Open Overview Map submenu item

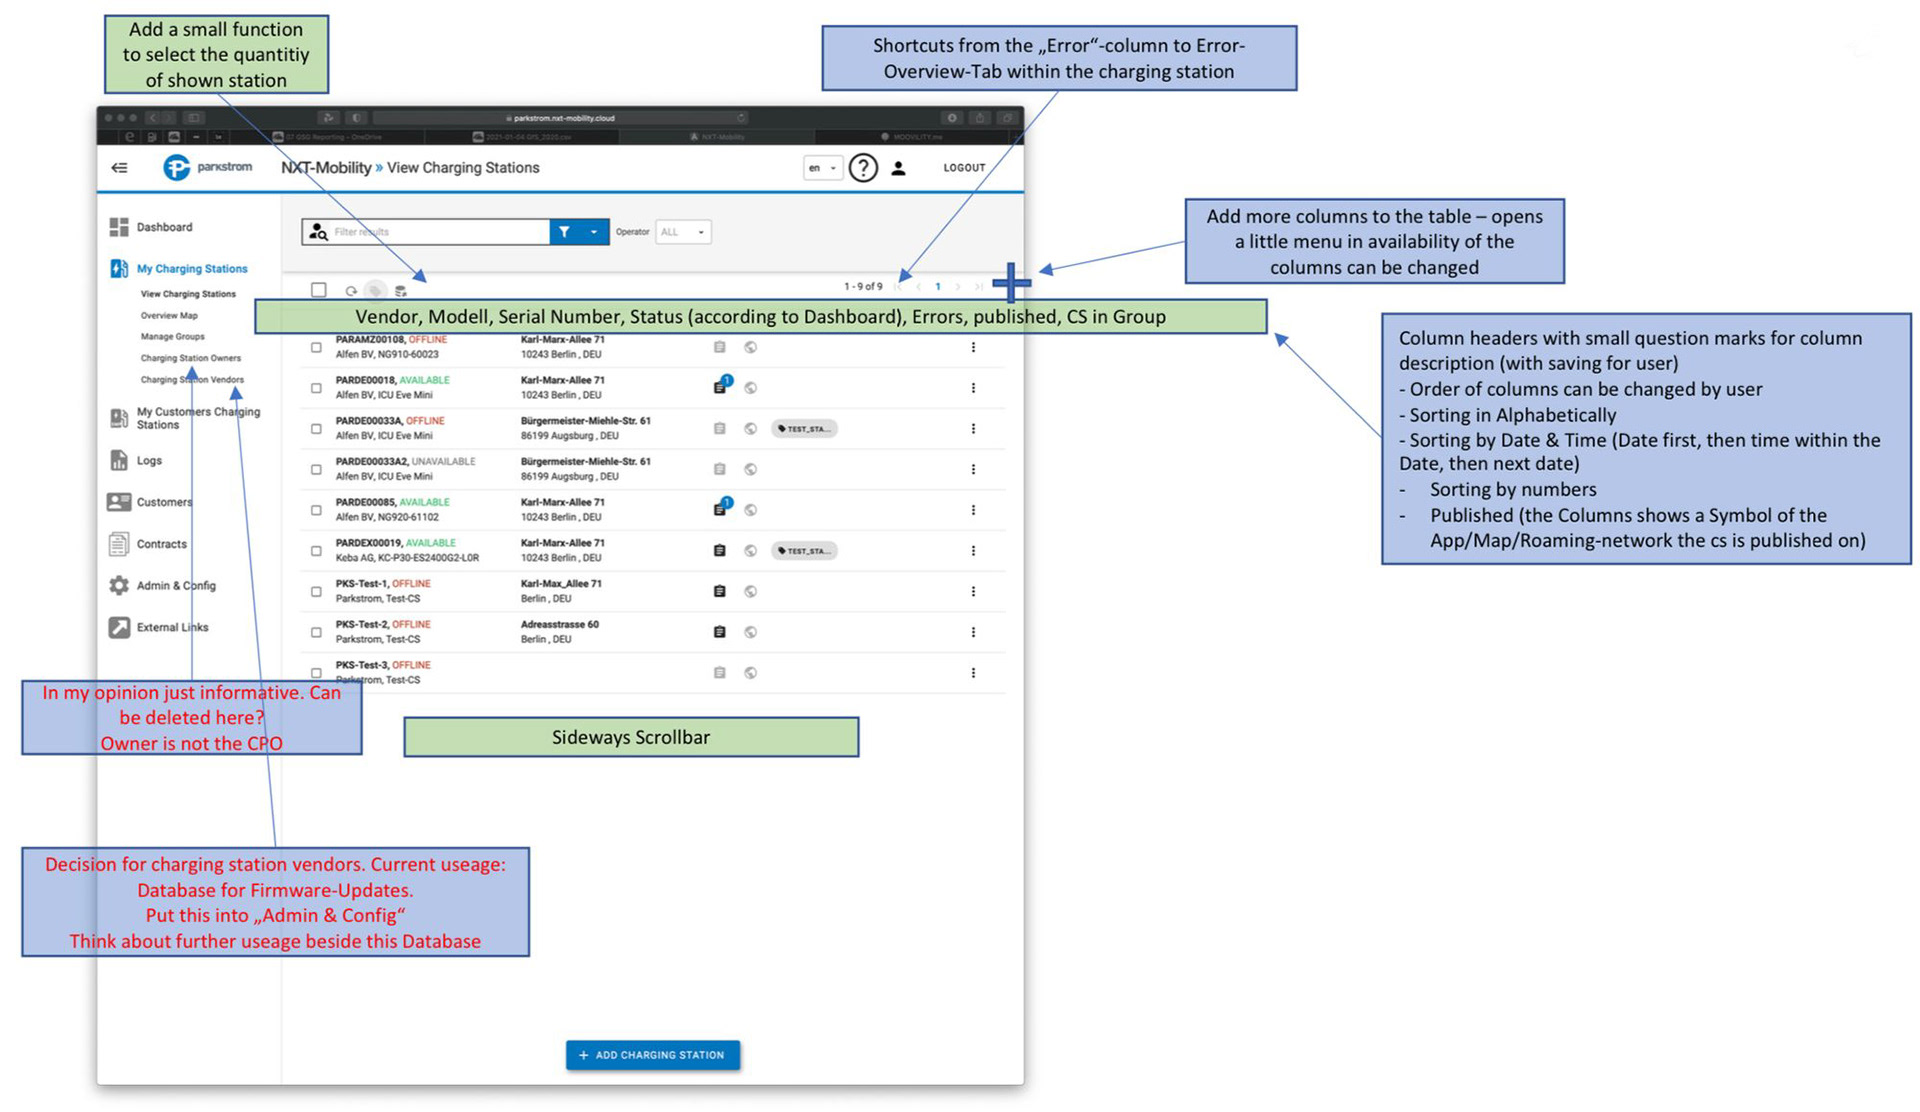169,315
